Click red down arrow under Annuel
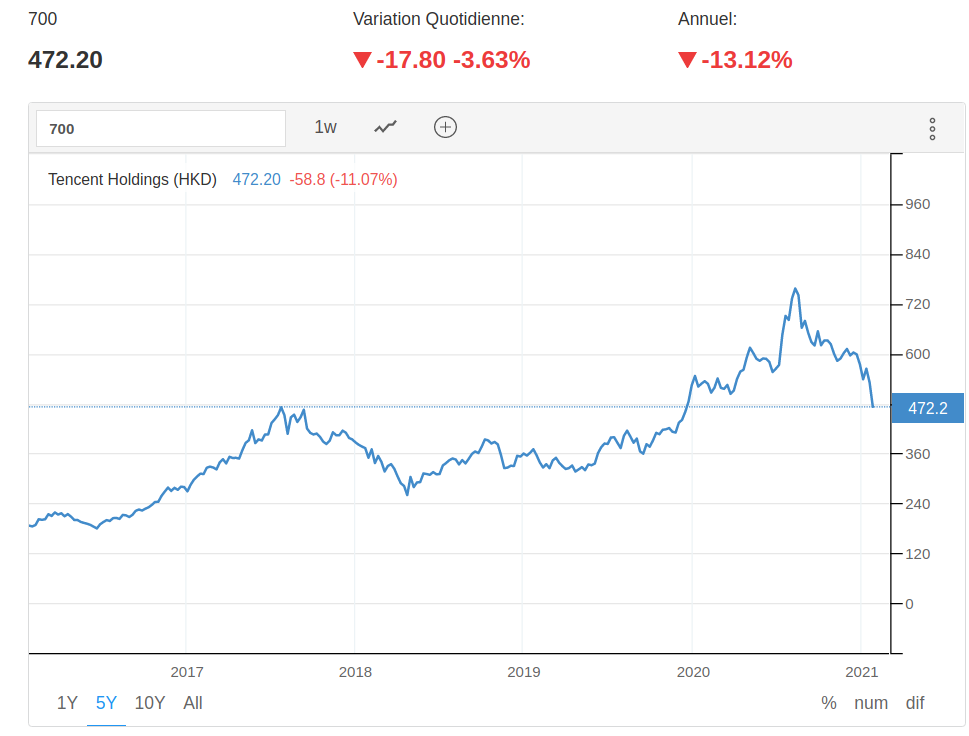Viewport: 969px width, 736px height. pyautogui.click(x=687, y=60)
